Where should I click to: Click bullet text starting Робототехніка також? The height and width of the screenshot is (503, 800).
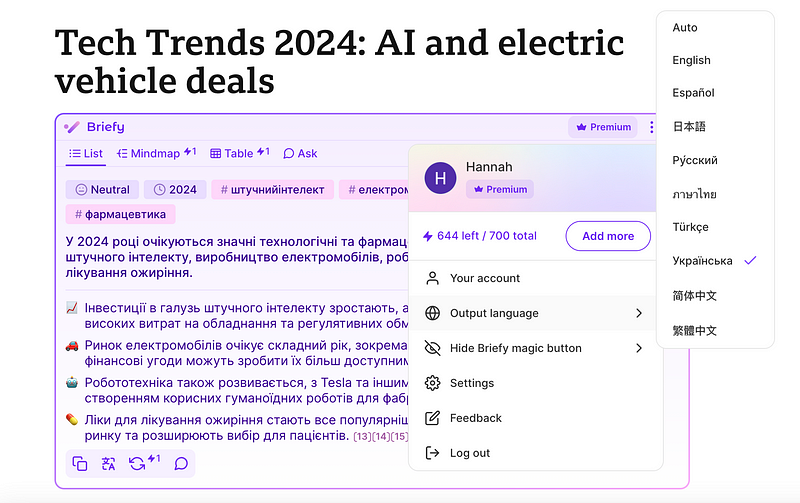(246, 390)
